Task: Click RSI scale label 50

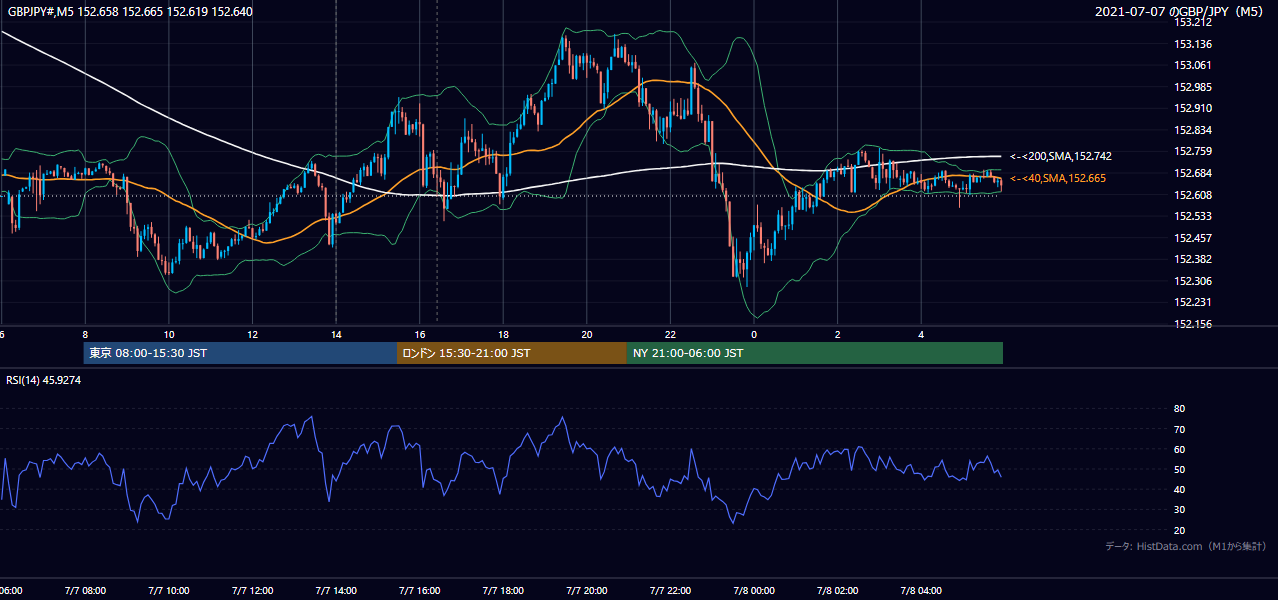Action: 1180,469
